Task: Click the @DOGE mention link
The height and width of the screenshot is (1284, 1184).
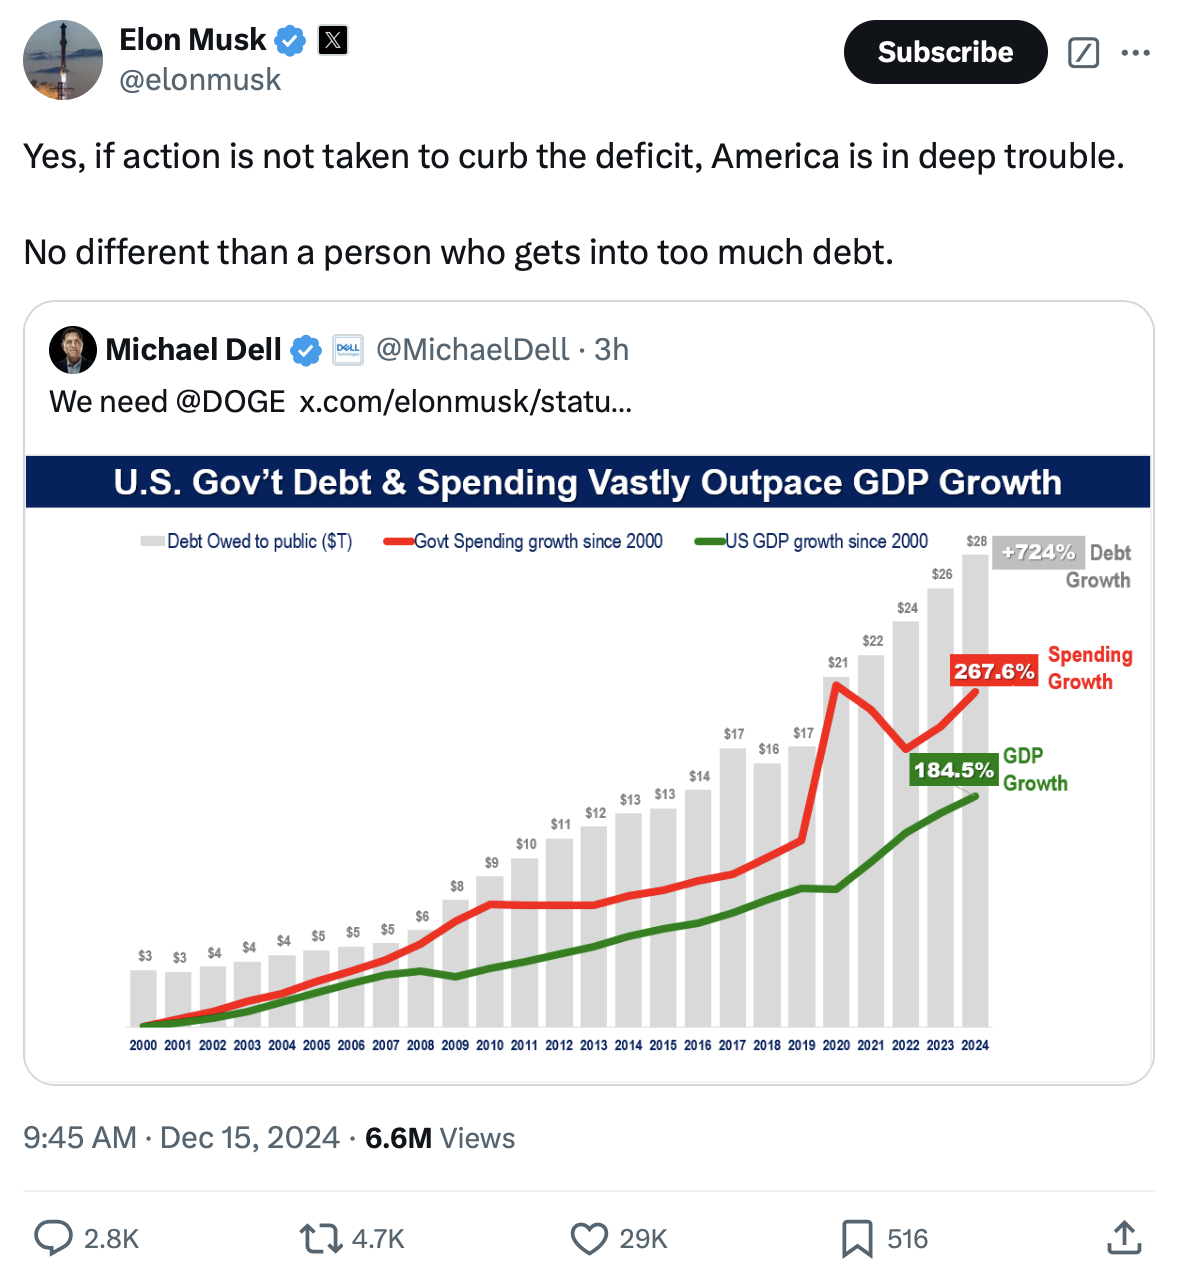Action: (230, 402)
